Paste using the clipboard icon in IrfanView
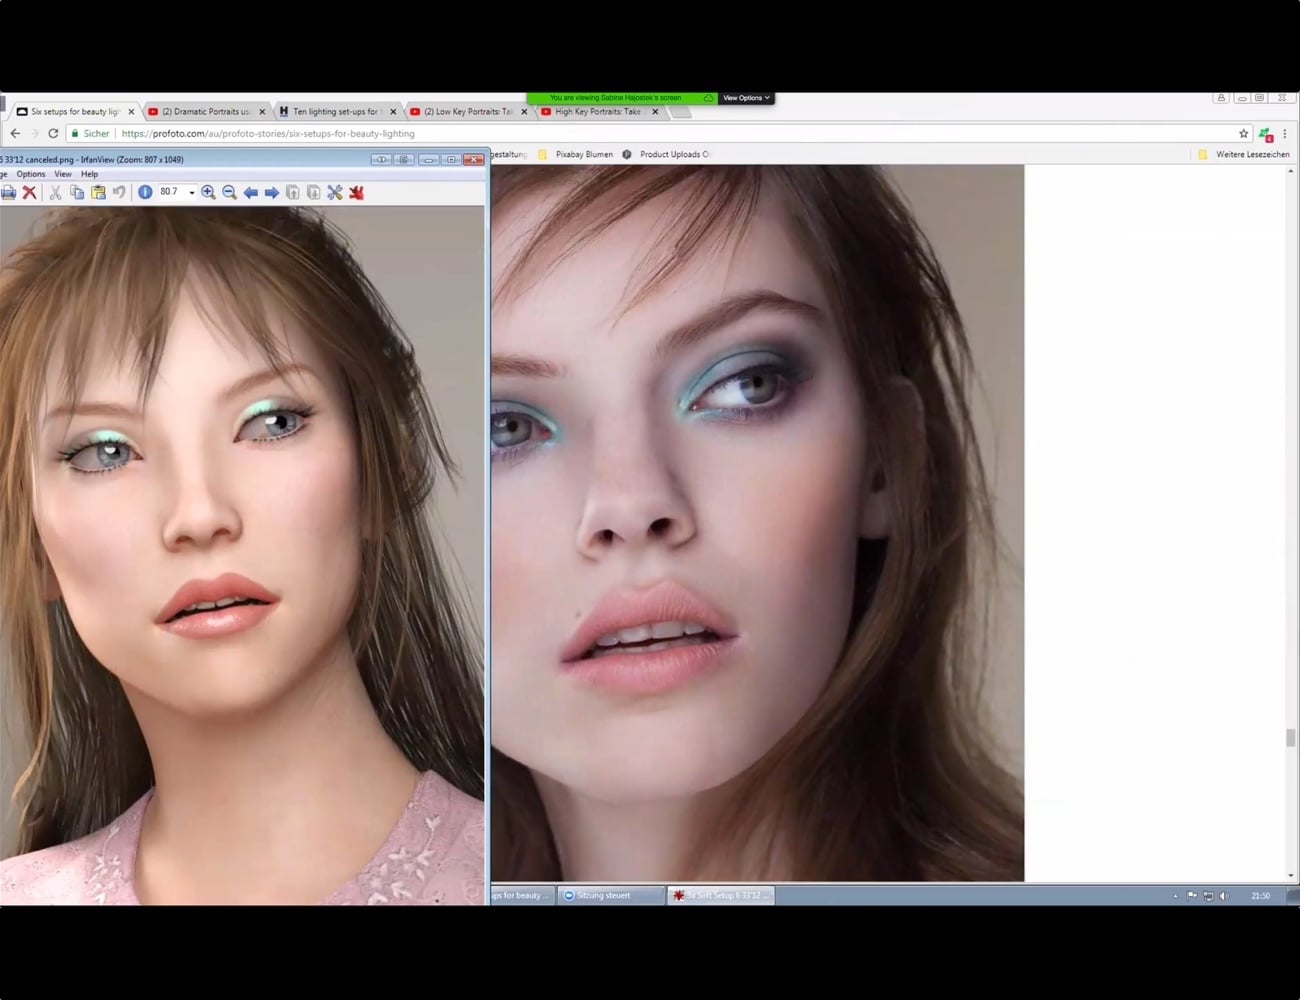 [x=98, y=192]
